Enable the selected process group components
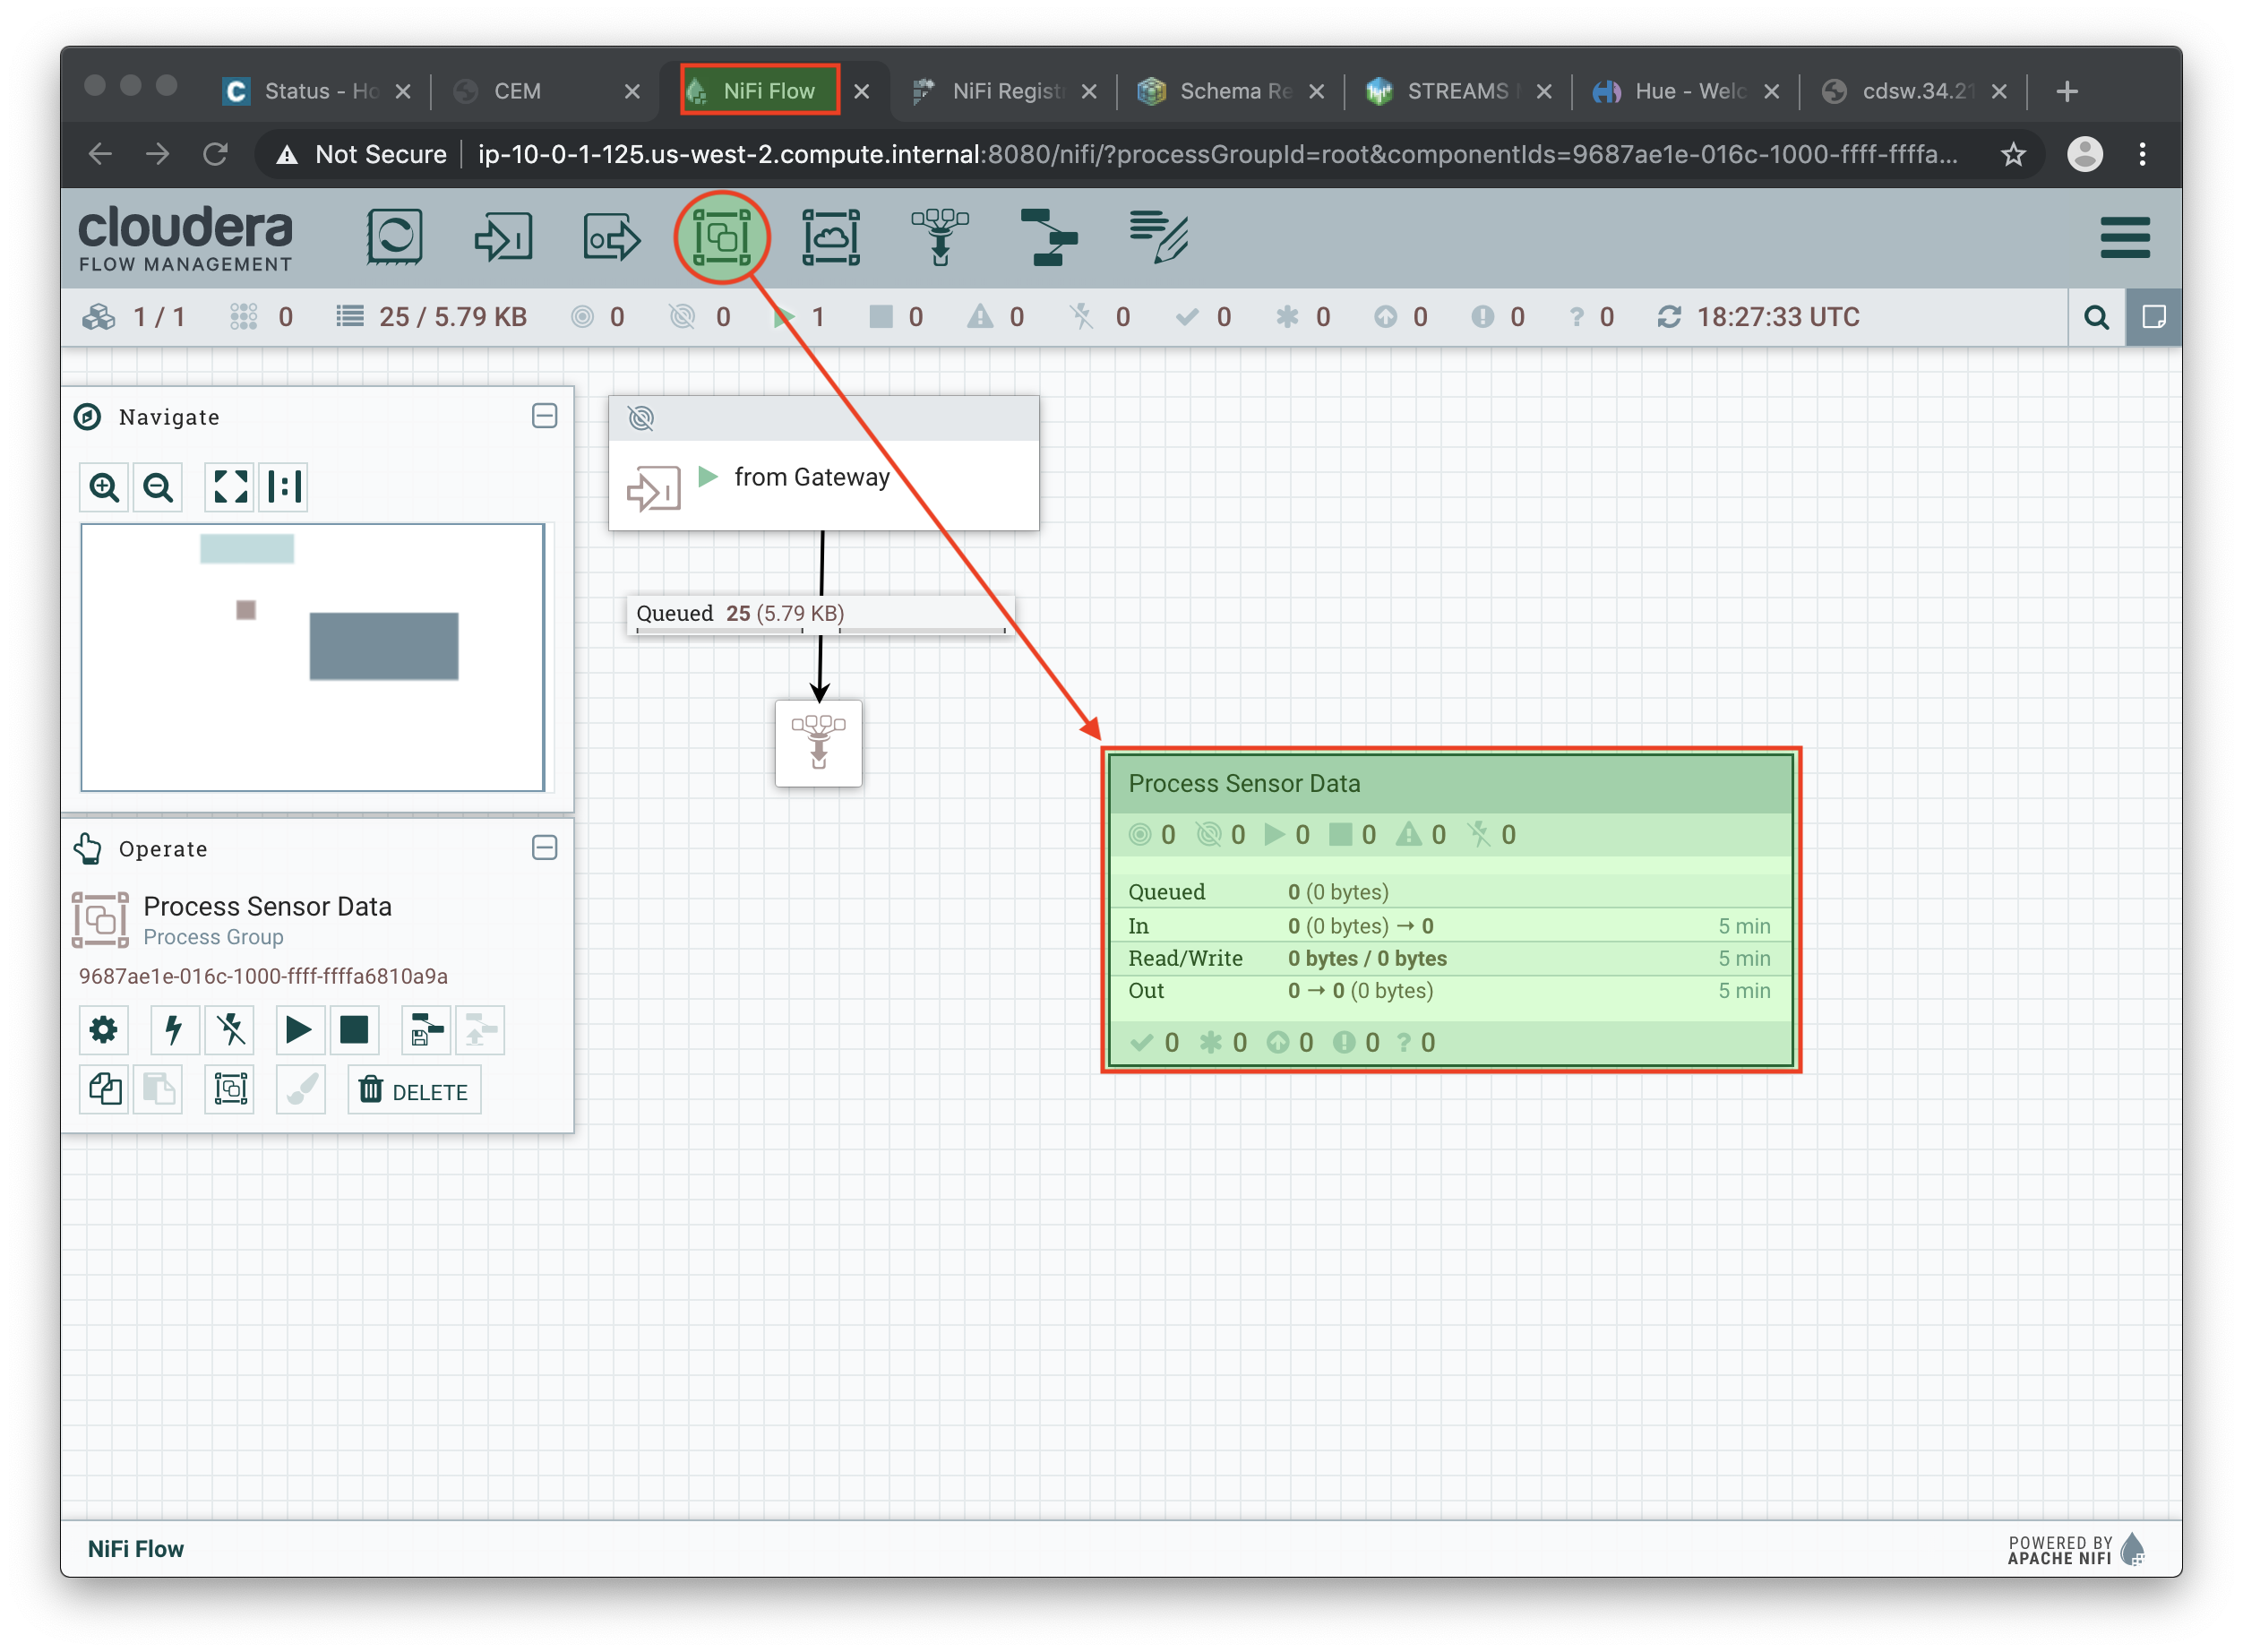The image size is (2243, 1652). click(x=174, y=1029)
